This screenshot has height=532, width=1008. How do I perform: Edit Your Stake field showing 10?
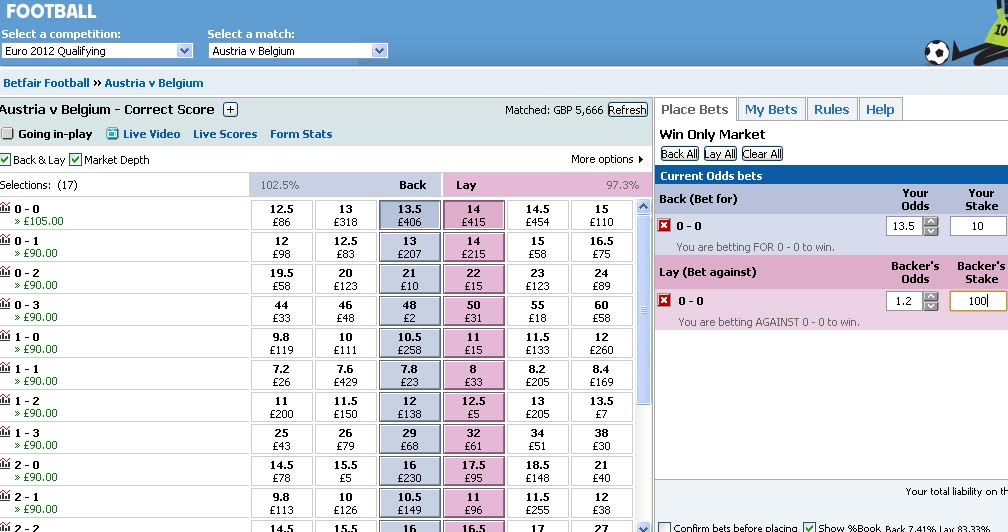coord(978,226)
